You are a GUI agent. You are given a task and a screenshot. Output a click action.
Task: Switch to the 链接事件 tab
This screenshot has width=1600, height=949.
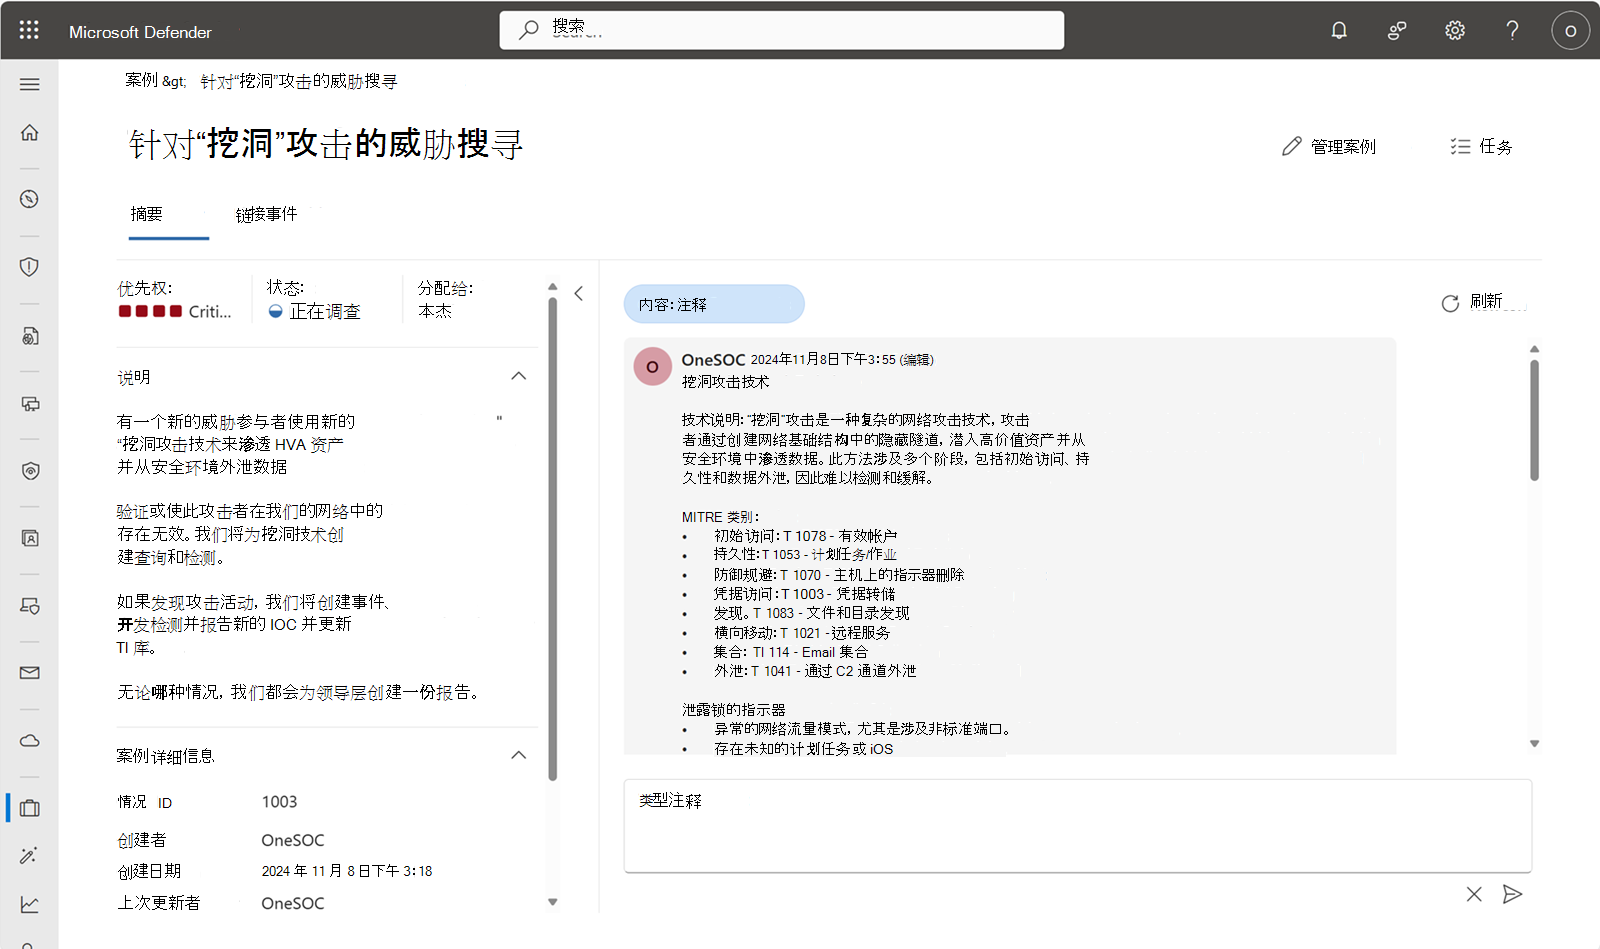click(265, 214)
